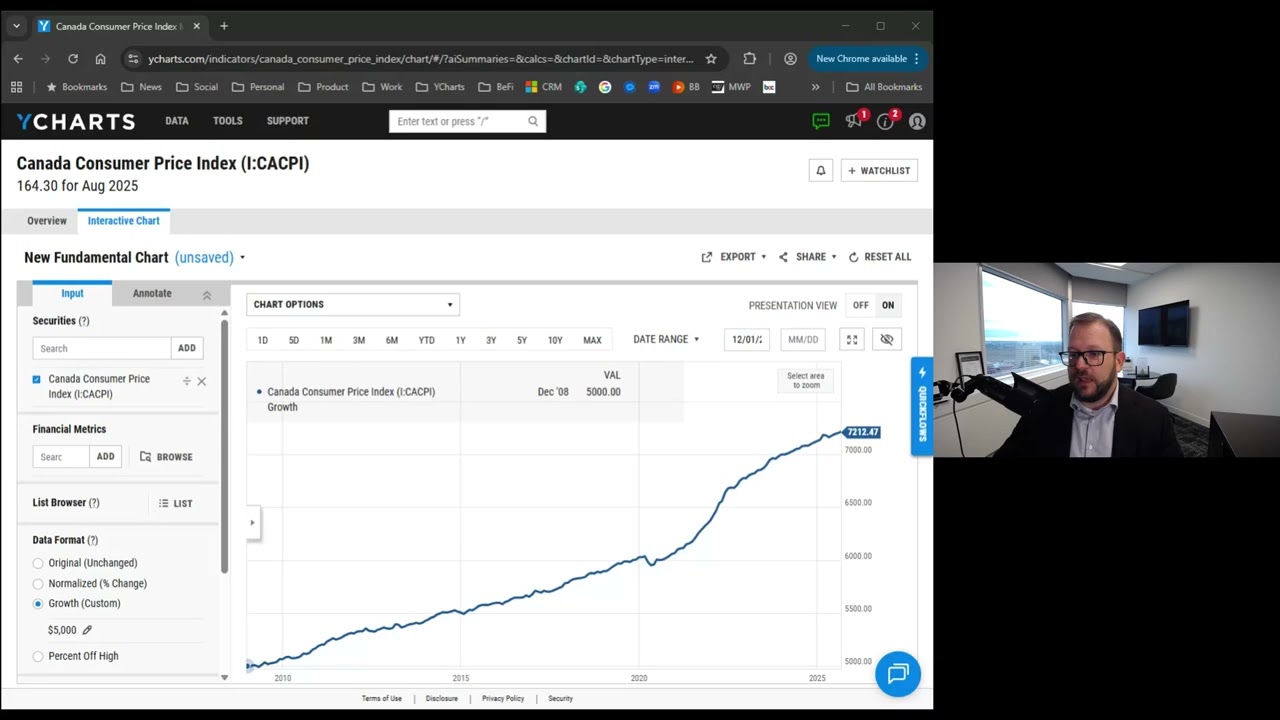Open Chrome profile icon
Viewport: 1280px width, 720px height.
790,59
